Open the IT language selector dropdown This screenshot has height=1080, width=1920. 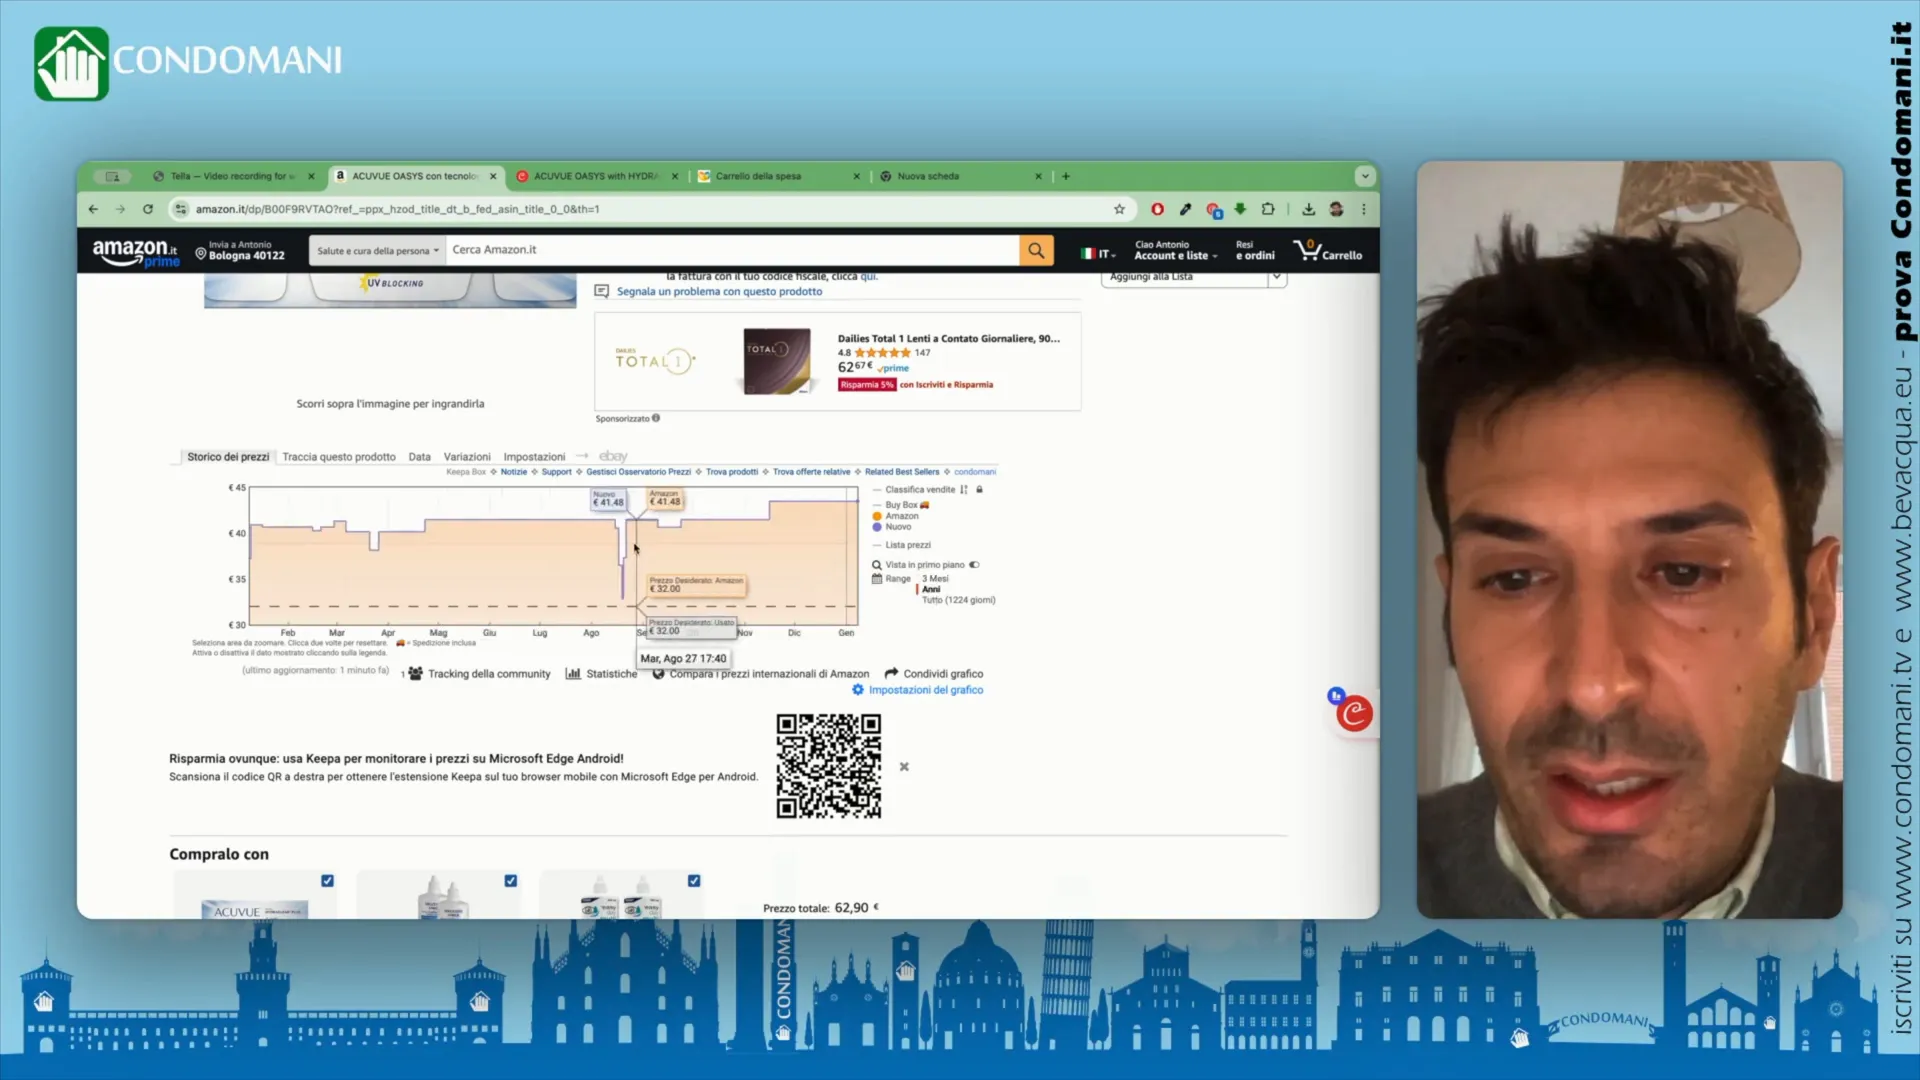point(1098,254)
